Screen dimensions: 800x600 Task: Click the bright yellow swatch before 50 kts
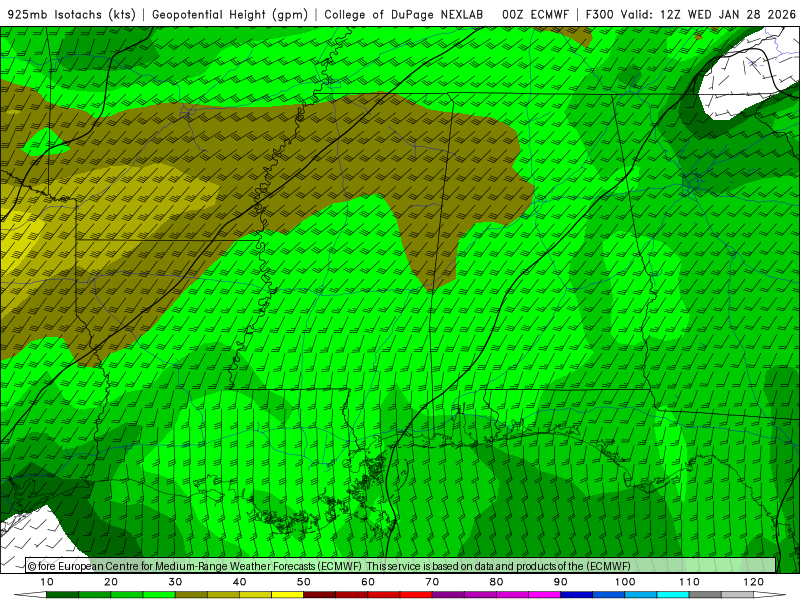[x=287, y=595]
